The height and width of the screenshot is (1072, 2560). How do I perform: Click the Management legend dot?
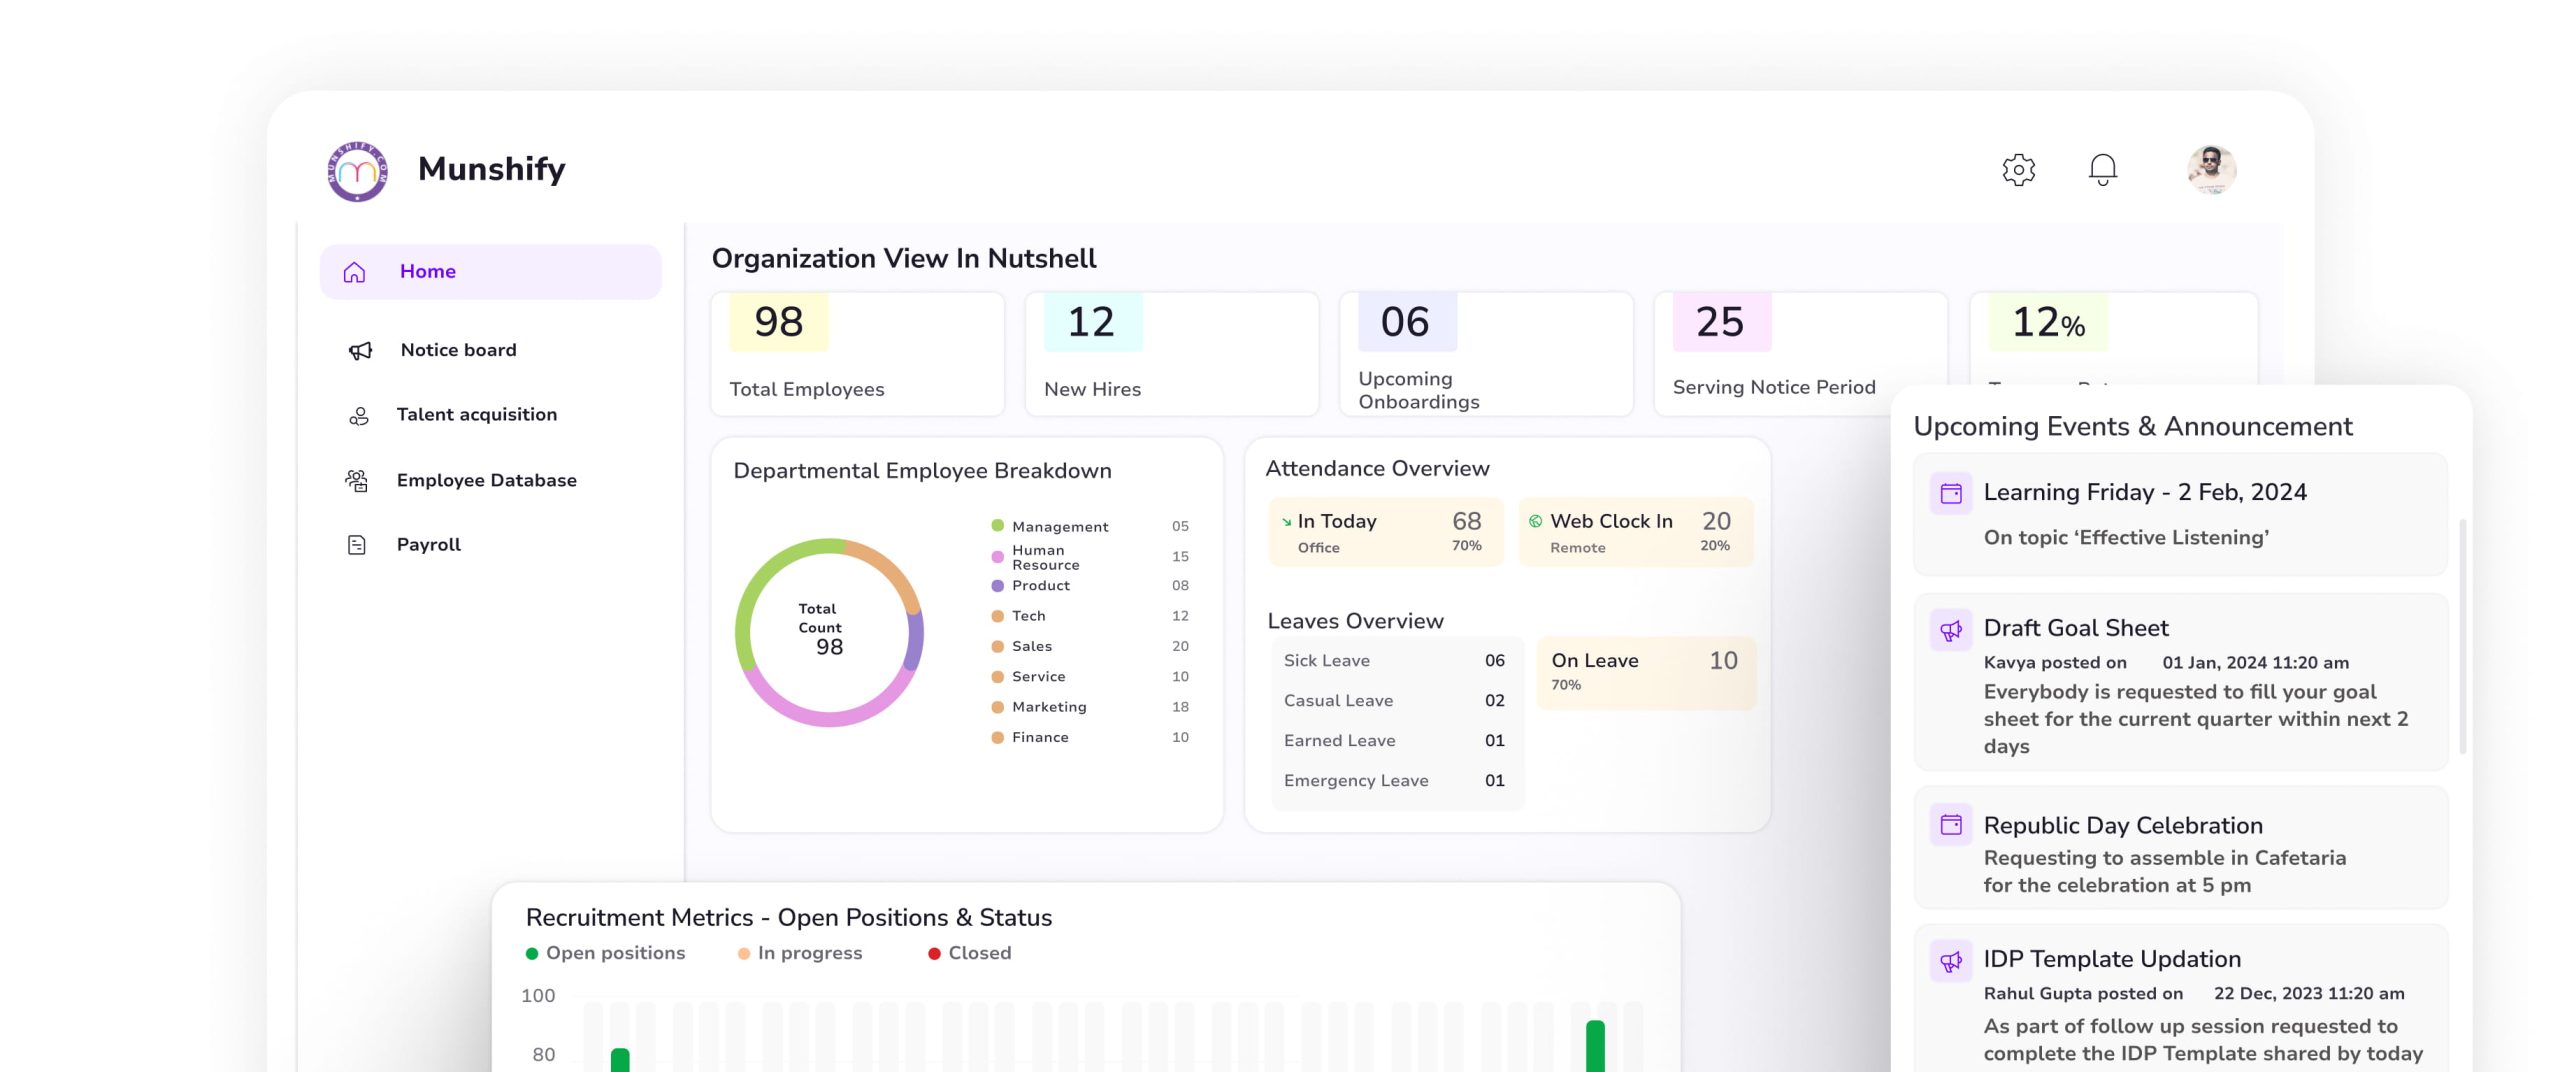[997, 526]
